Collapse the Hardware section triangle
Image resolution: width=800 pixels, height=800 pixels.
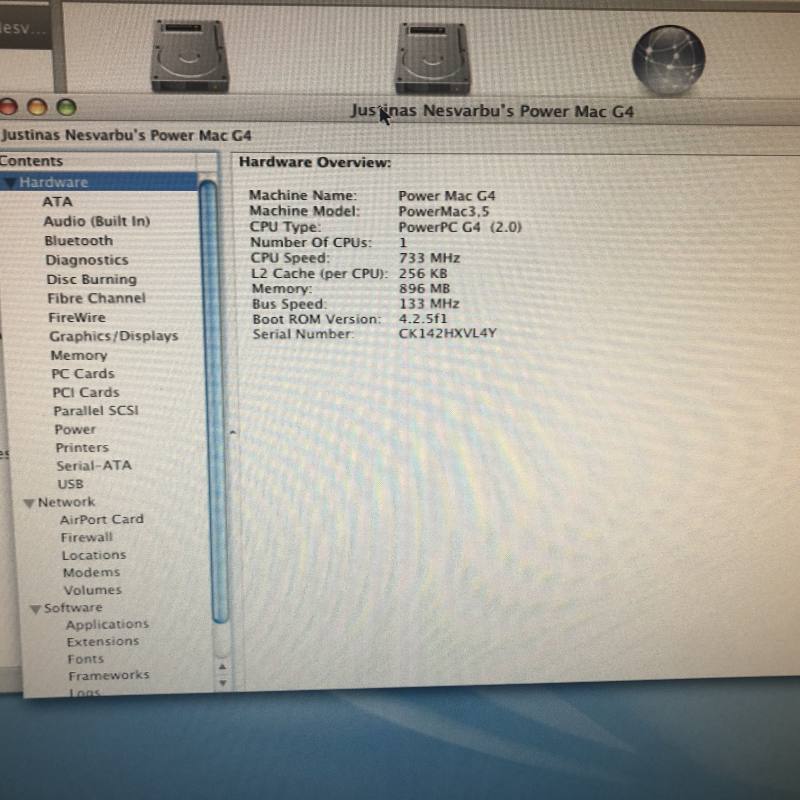(10, 183)
